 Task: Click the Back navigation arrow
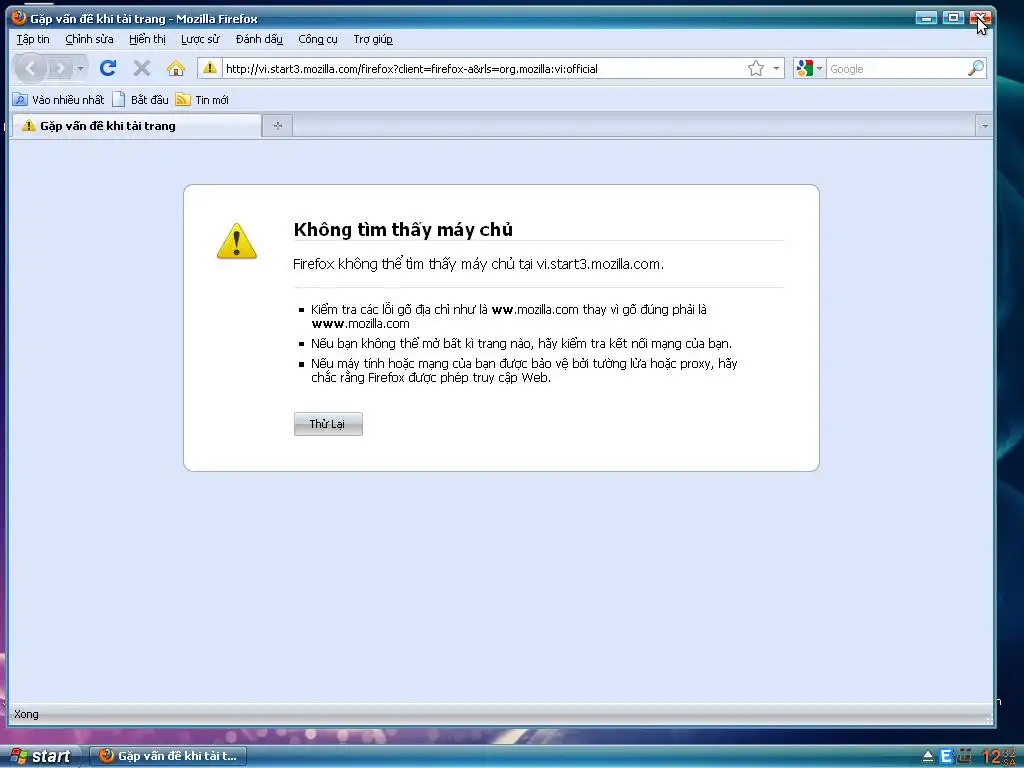[30, 68]
